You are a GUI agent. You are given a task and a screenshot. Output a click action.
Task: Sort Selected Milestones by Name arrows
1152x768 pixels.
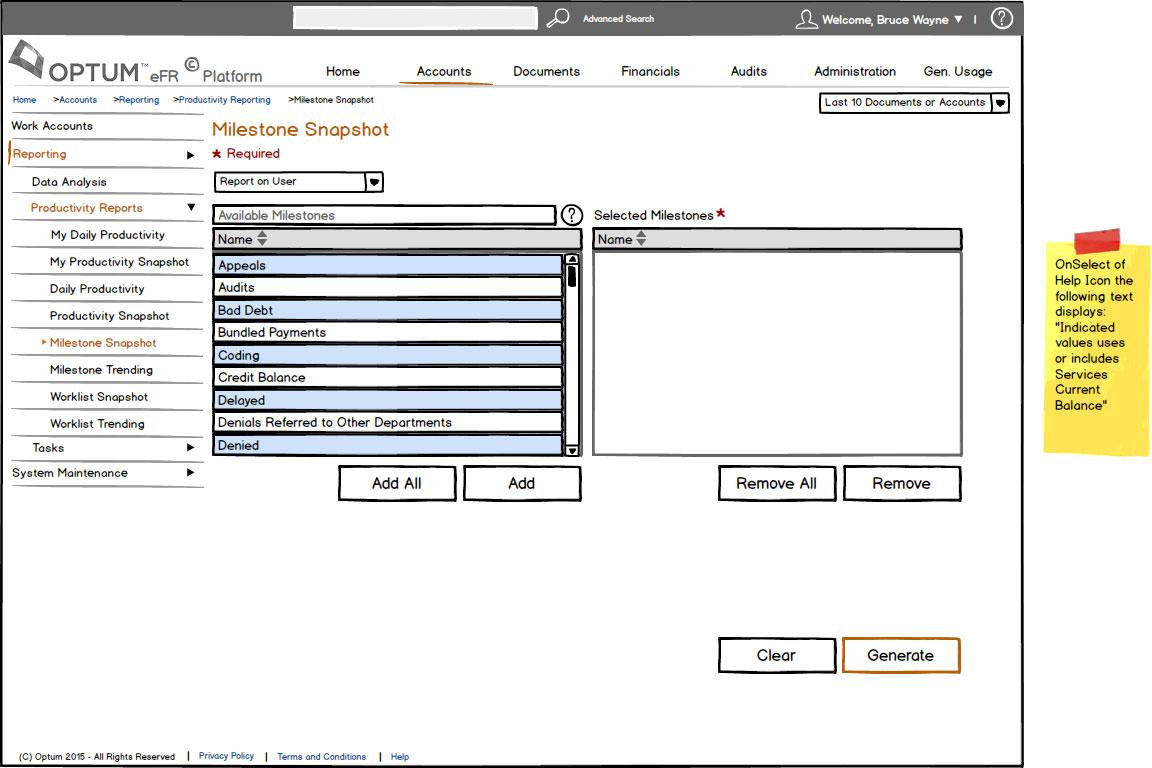(x=641, y=239)
